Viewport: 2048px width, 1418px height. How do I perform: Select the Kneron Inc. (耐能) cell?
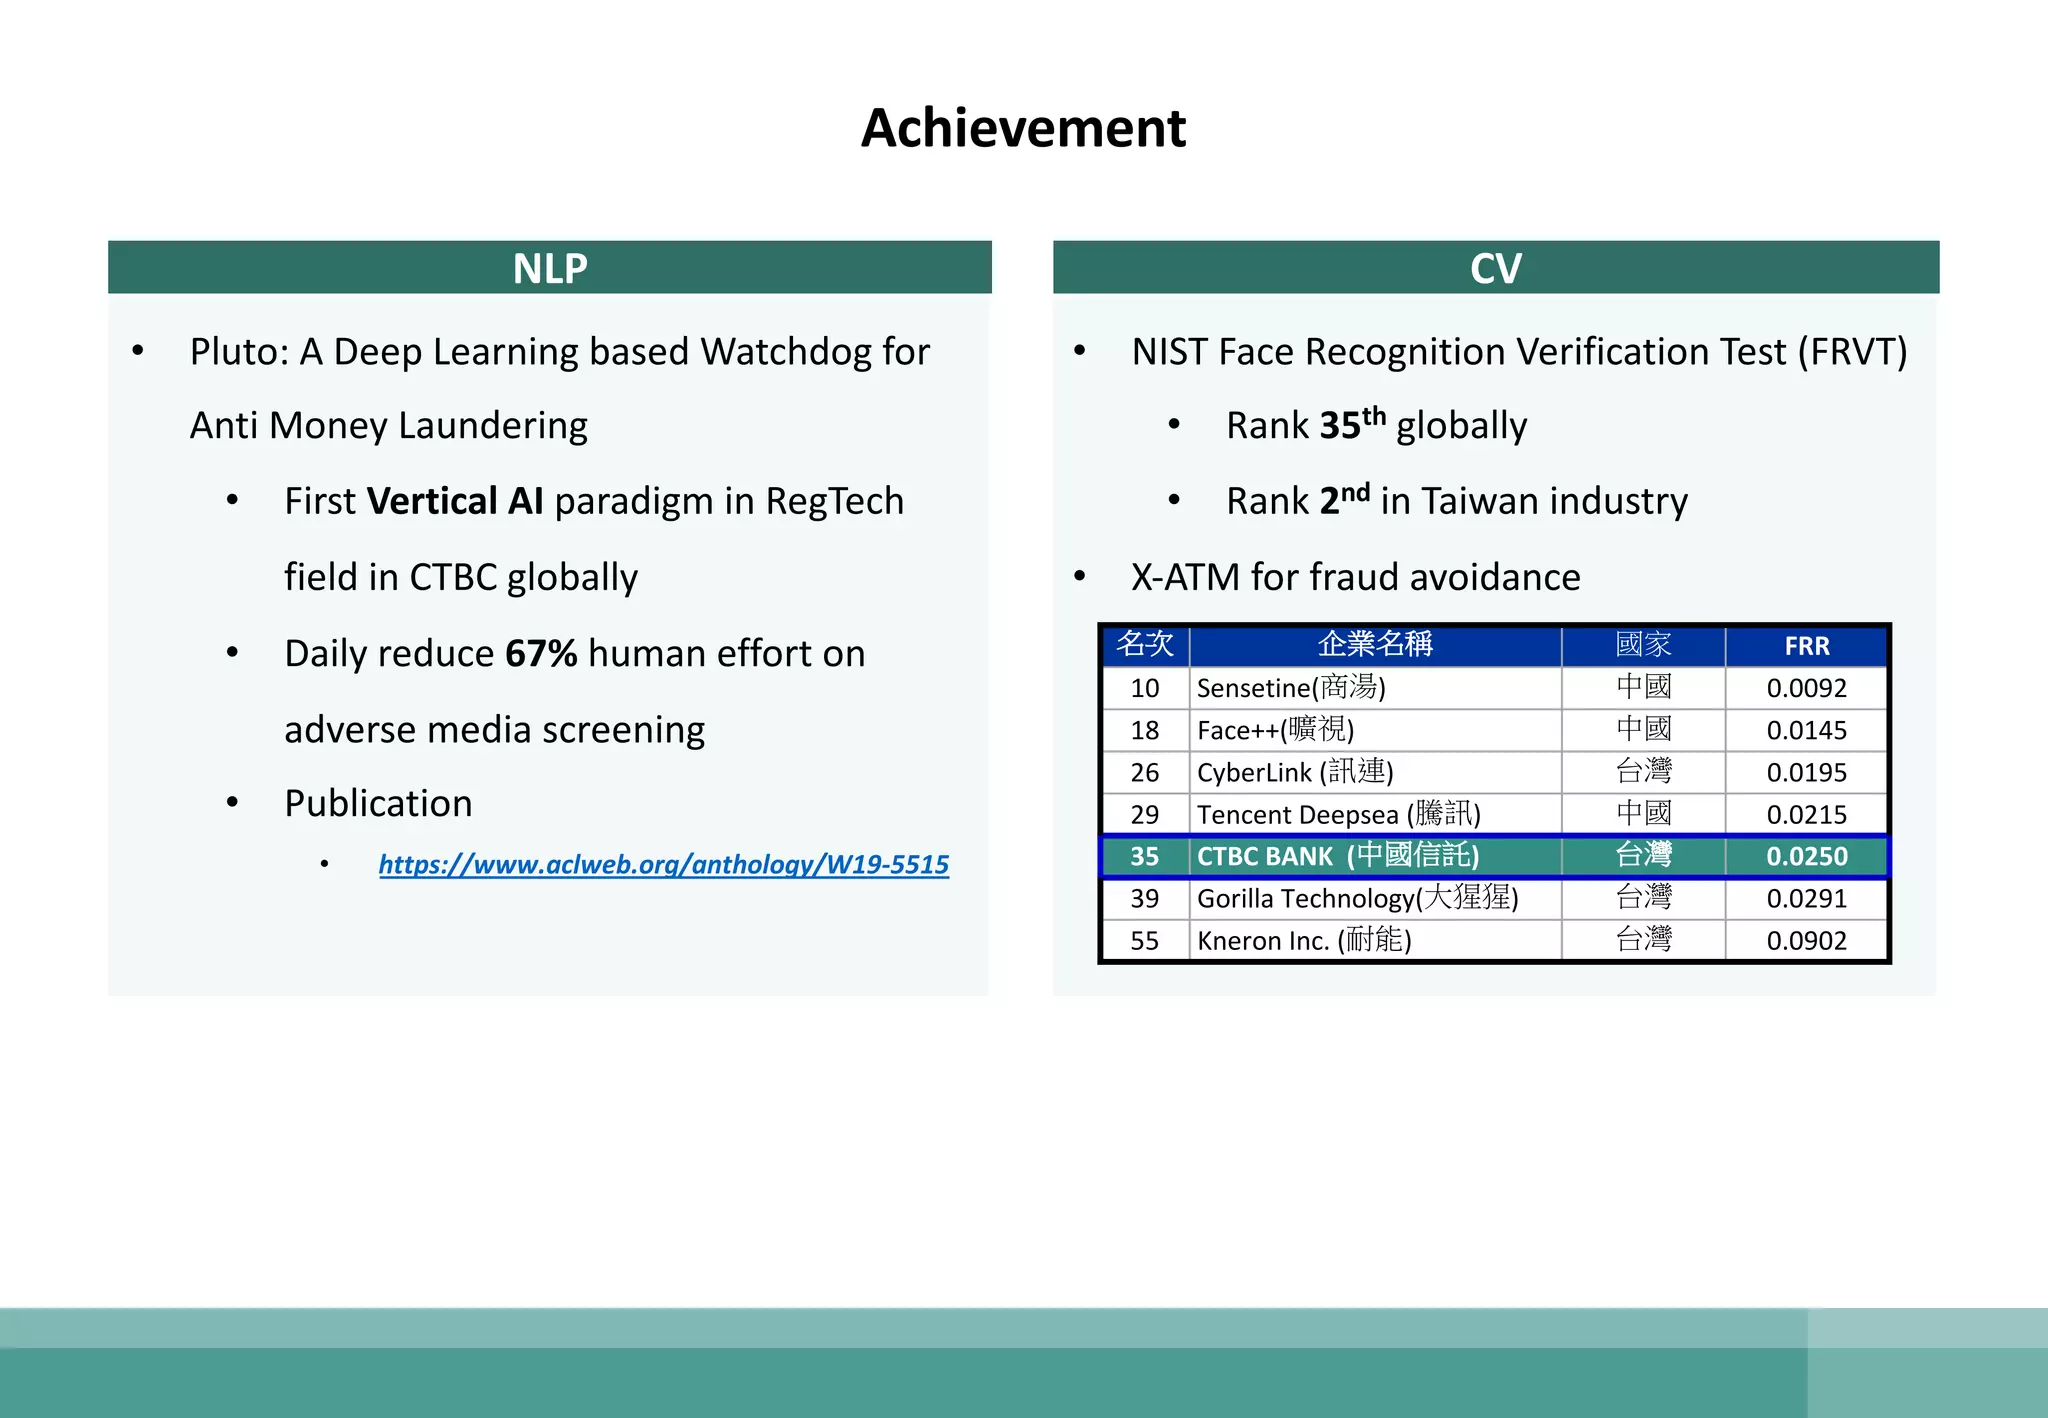coord(1304,940)
